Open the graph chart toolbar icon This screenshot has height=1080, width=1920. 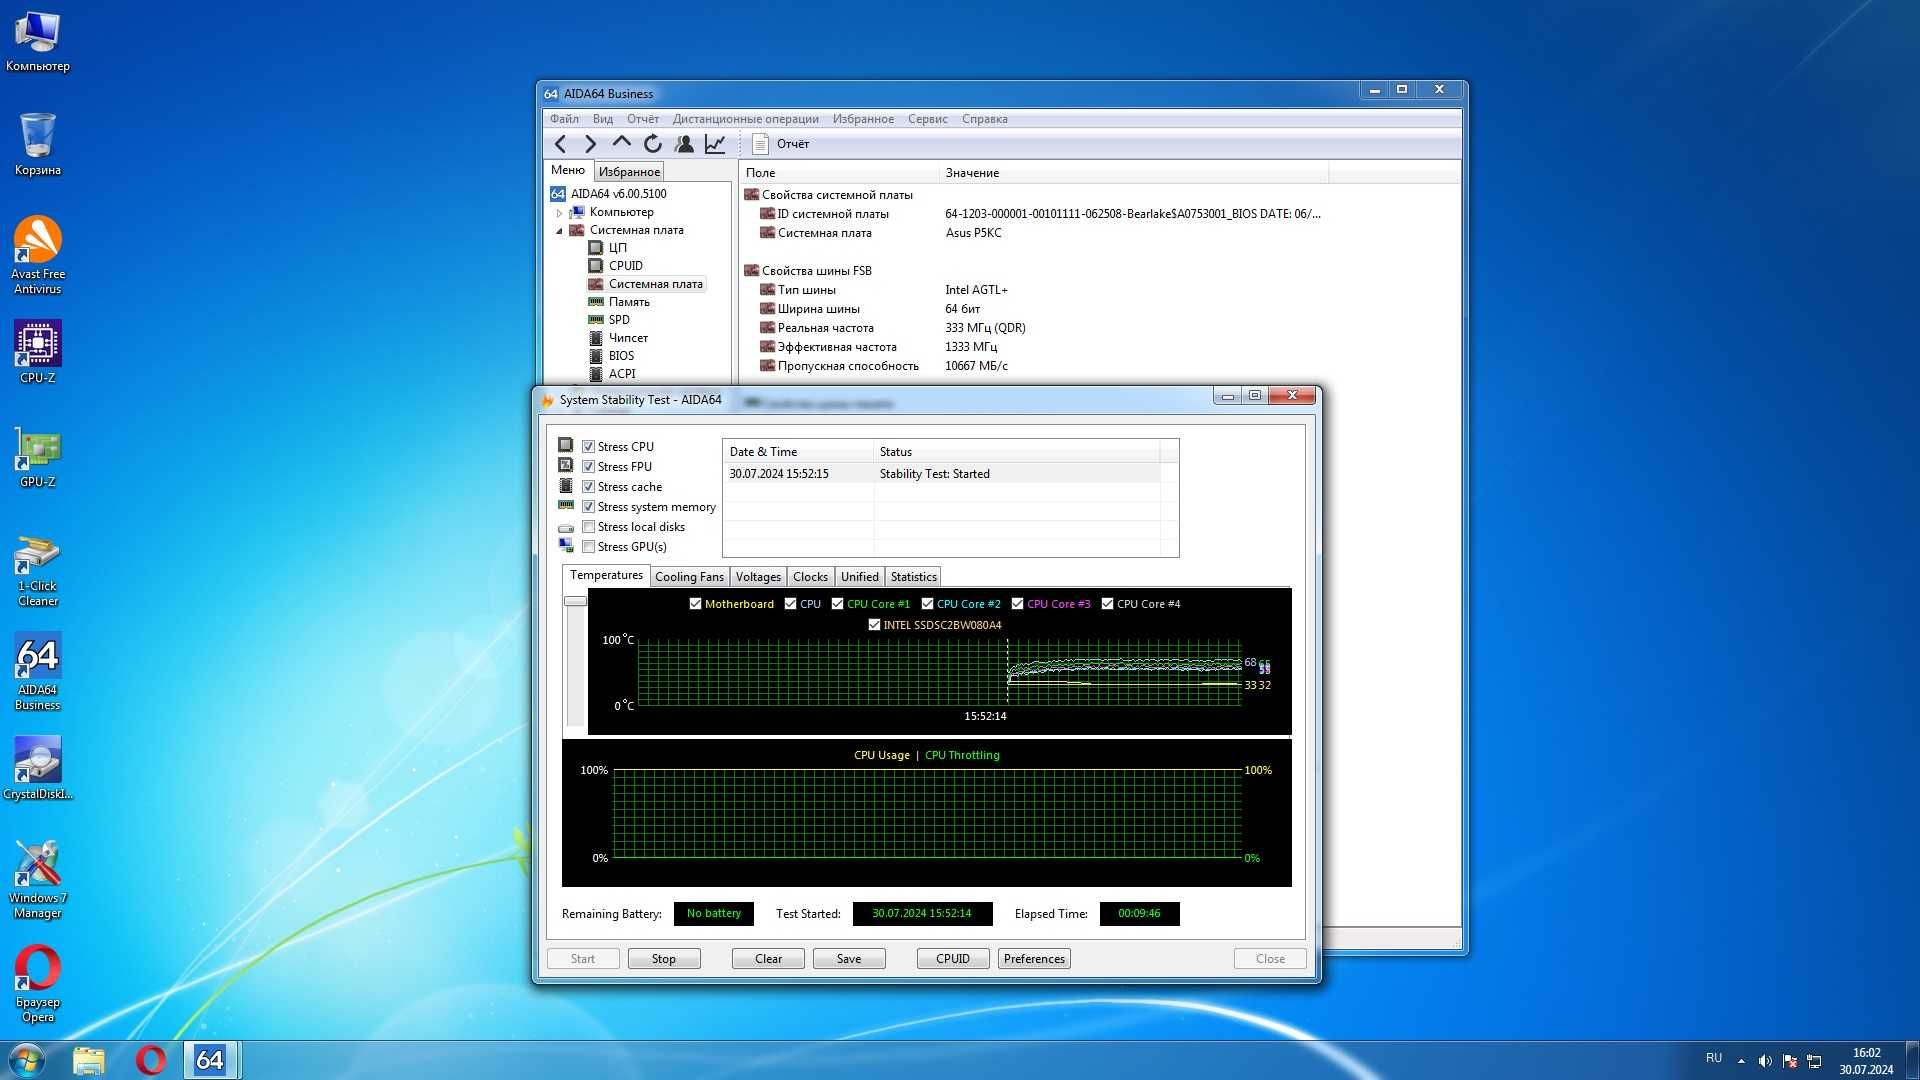click(715, 144)
